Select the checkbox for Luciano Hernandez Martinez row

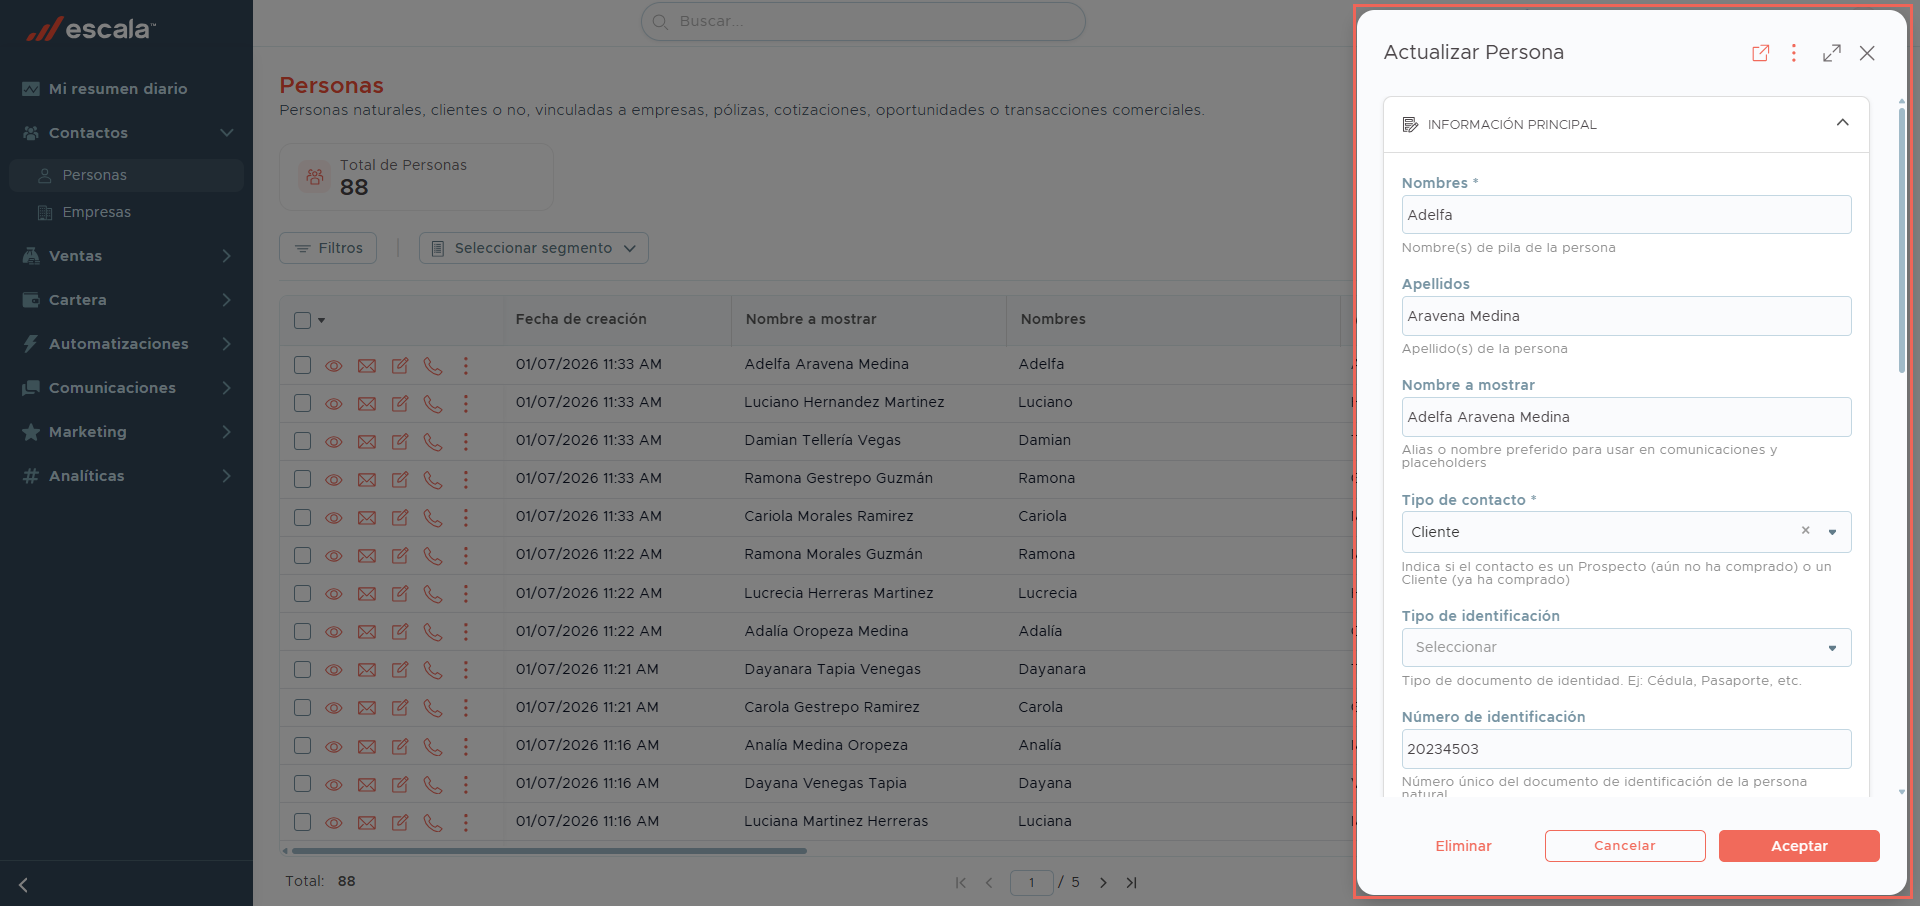[x=302, y=403]
